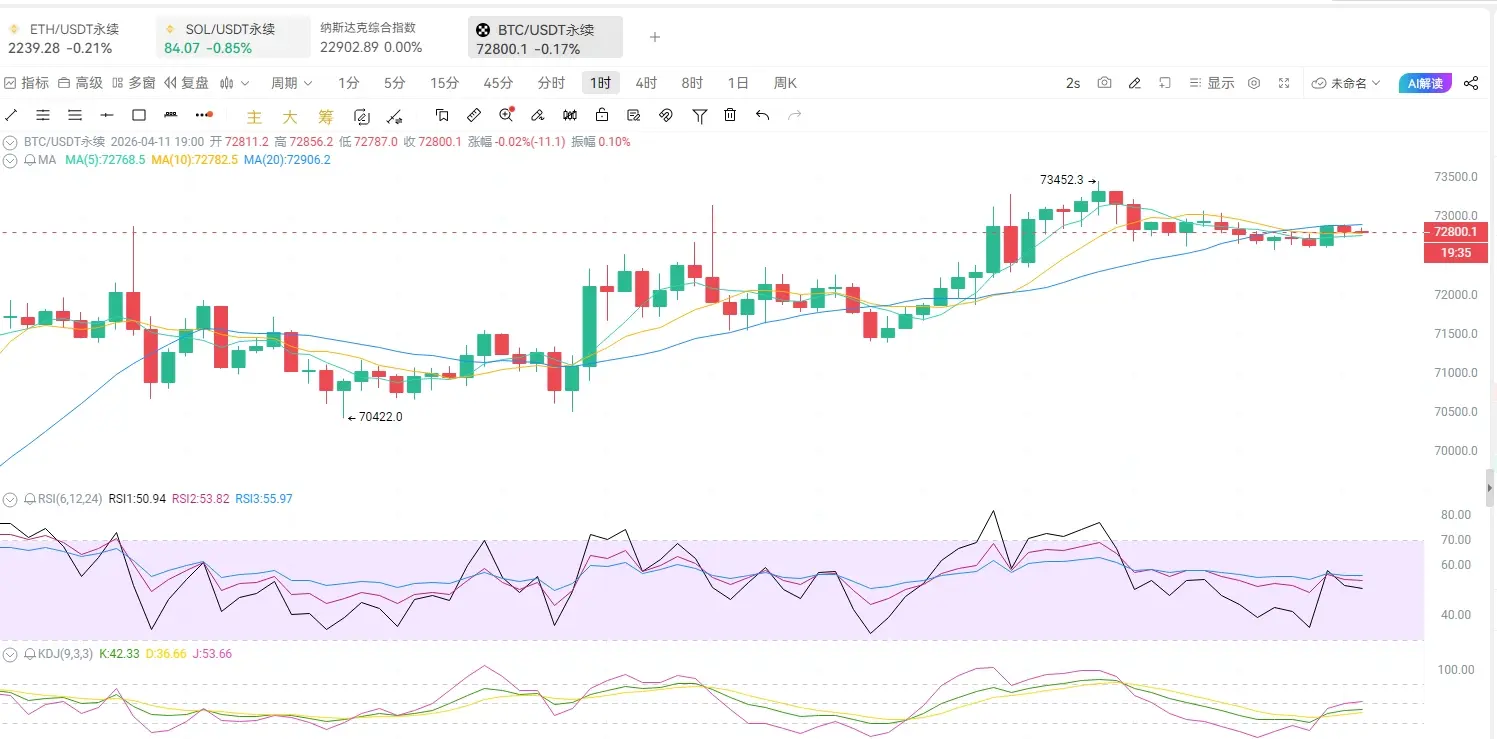Click the add note window icon
This screenshot has width=1497, height=739.
coord(1165,83)
